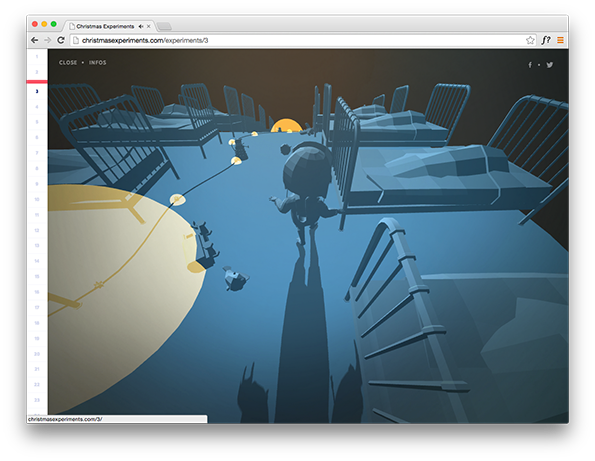
Task: Open the INFOS link
Action: coord(98,63)
